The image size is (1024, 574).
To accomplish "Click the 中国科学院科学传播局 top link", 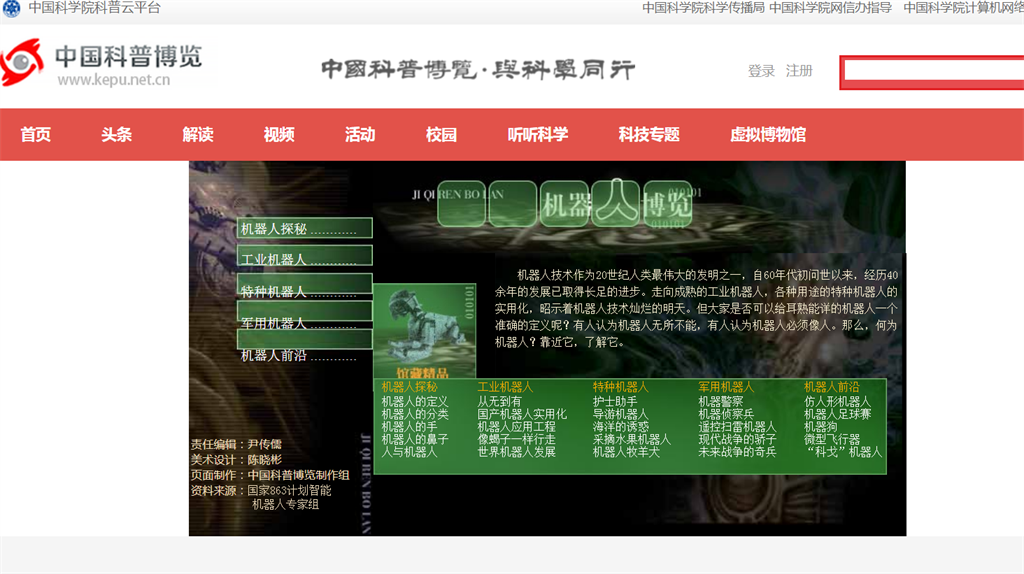I will (703, 8).
